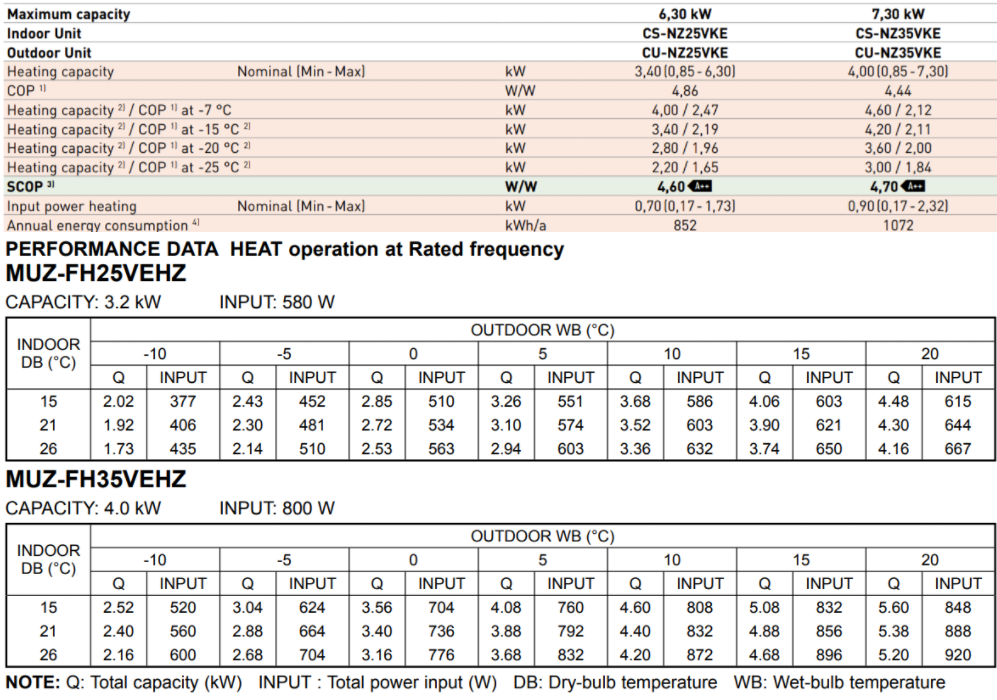Select '4,20 / 2,11' in the -15 °C row

(x=898, y=129)
